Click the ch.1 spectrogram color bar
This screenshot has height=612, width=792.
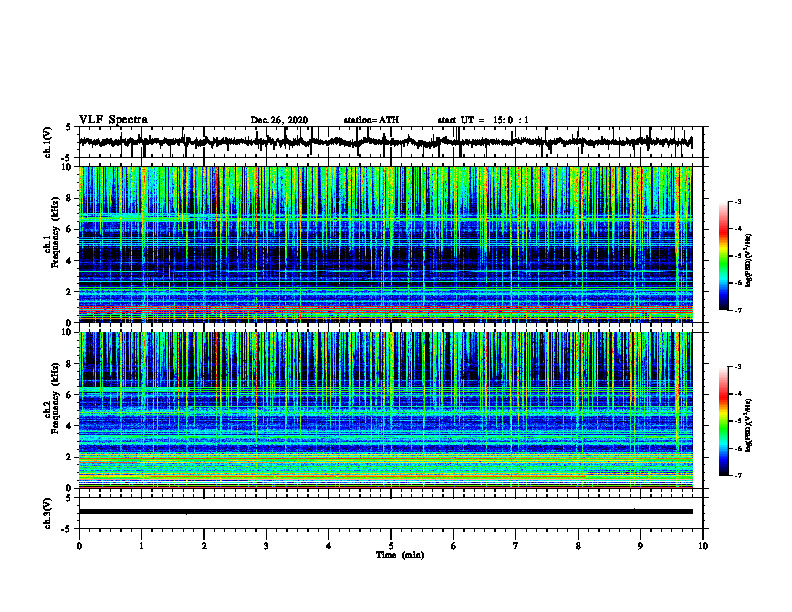coord(723,256)
